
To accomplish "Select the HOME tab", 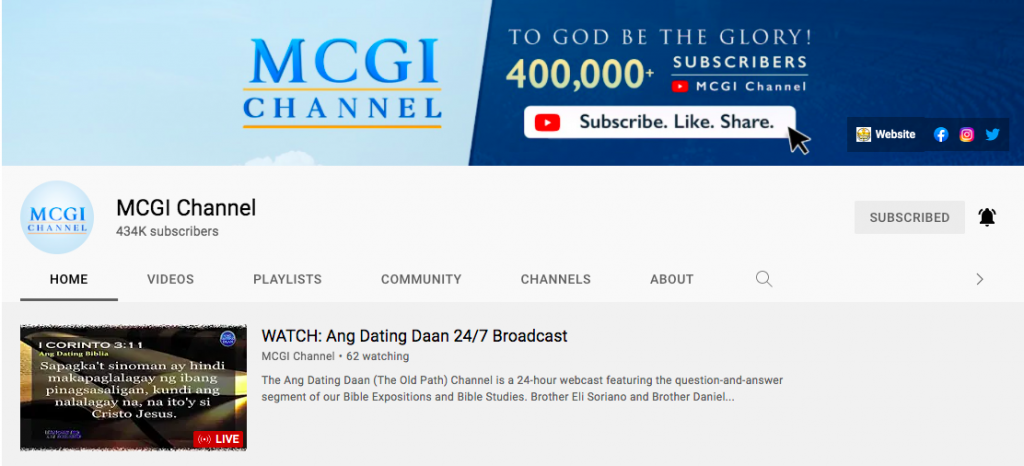I will tap(69, 279).
